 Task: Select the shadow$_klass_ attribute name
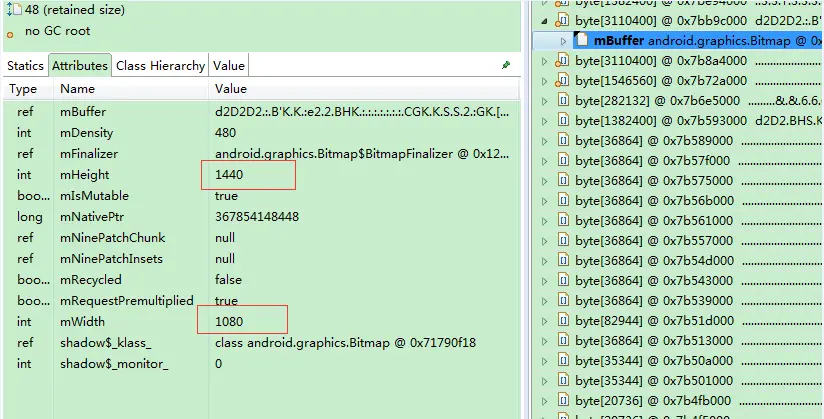click(x=106, y=343)
